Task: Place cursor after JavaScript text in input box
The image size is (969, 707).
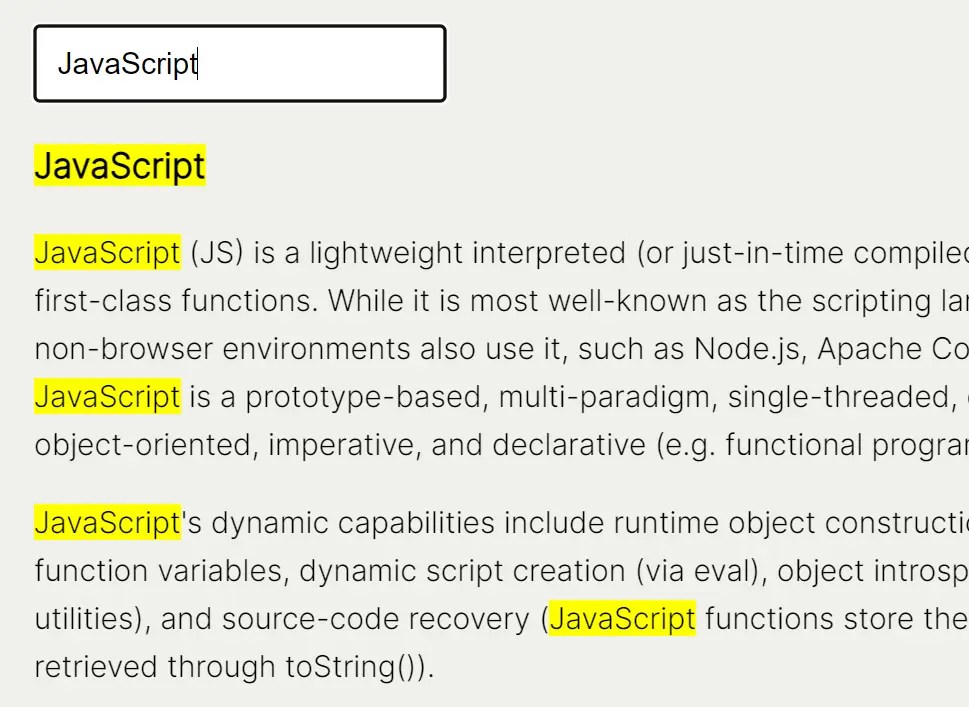Action: pos(198,63)
